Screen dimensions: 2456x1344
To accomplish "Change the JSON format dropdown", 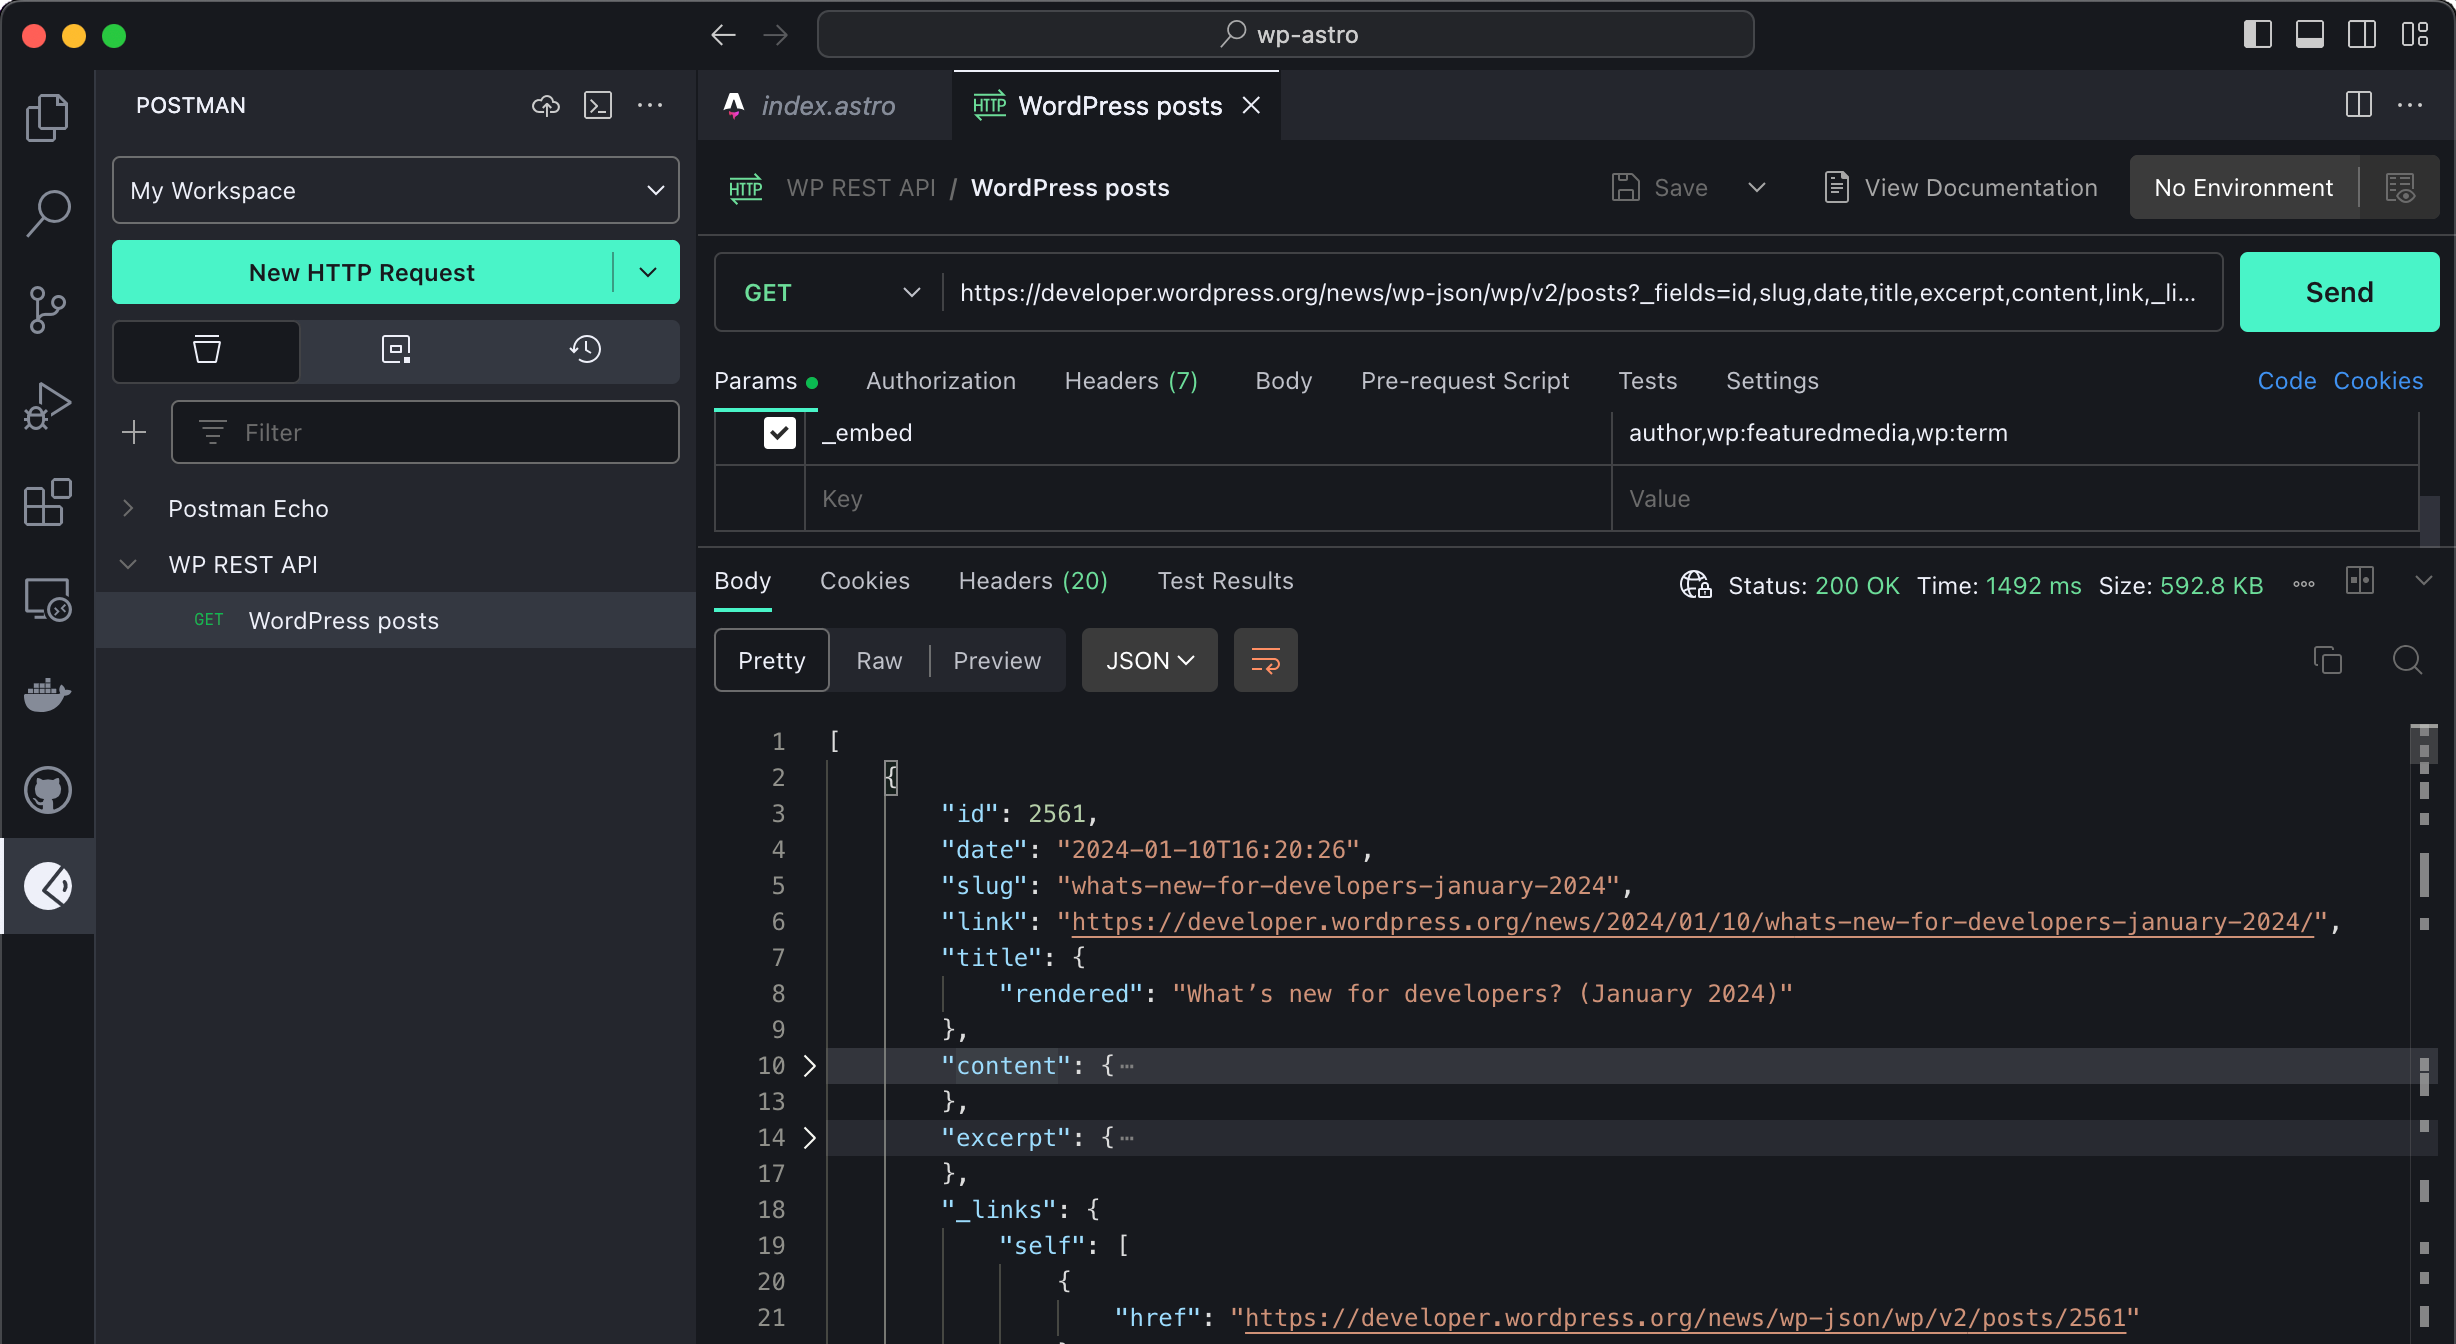I will (x=1150, y=660).
